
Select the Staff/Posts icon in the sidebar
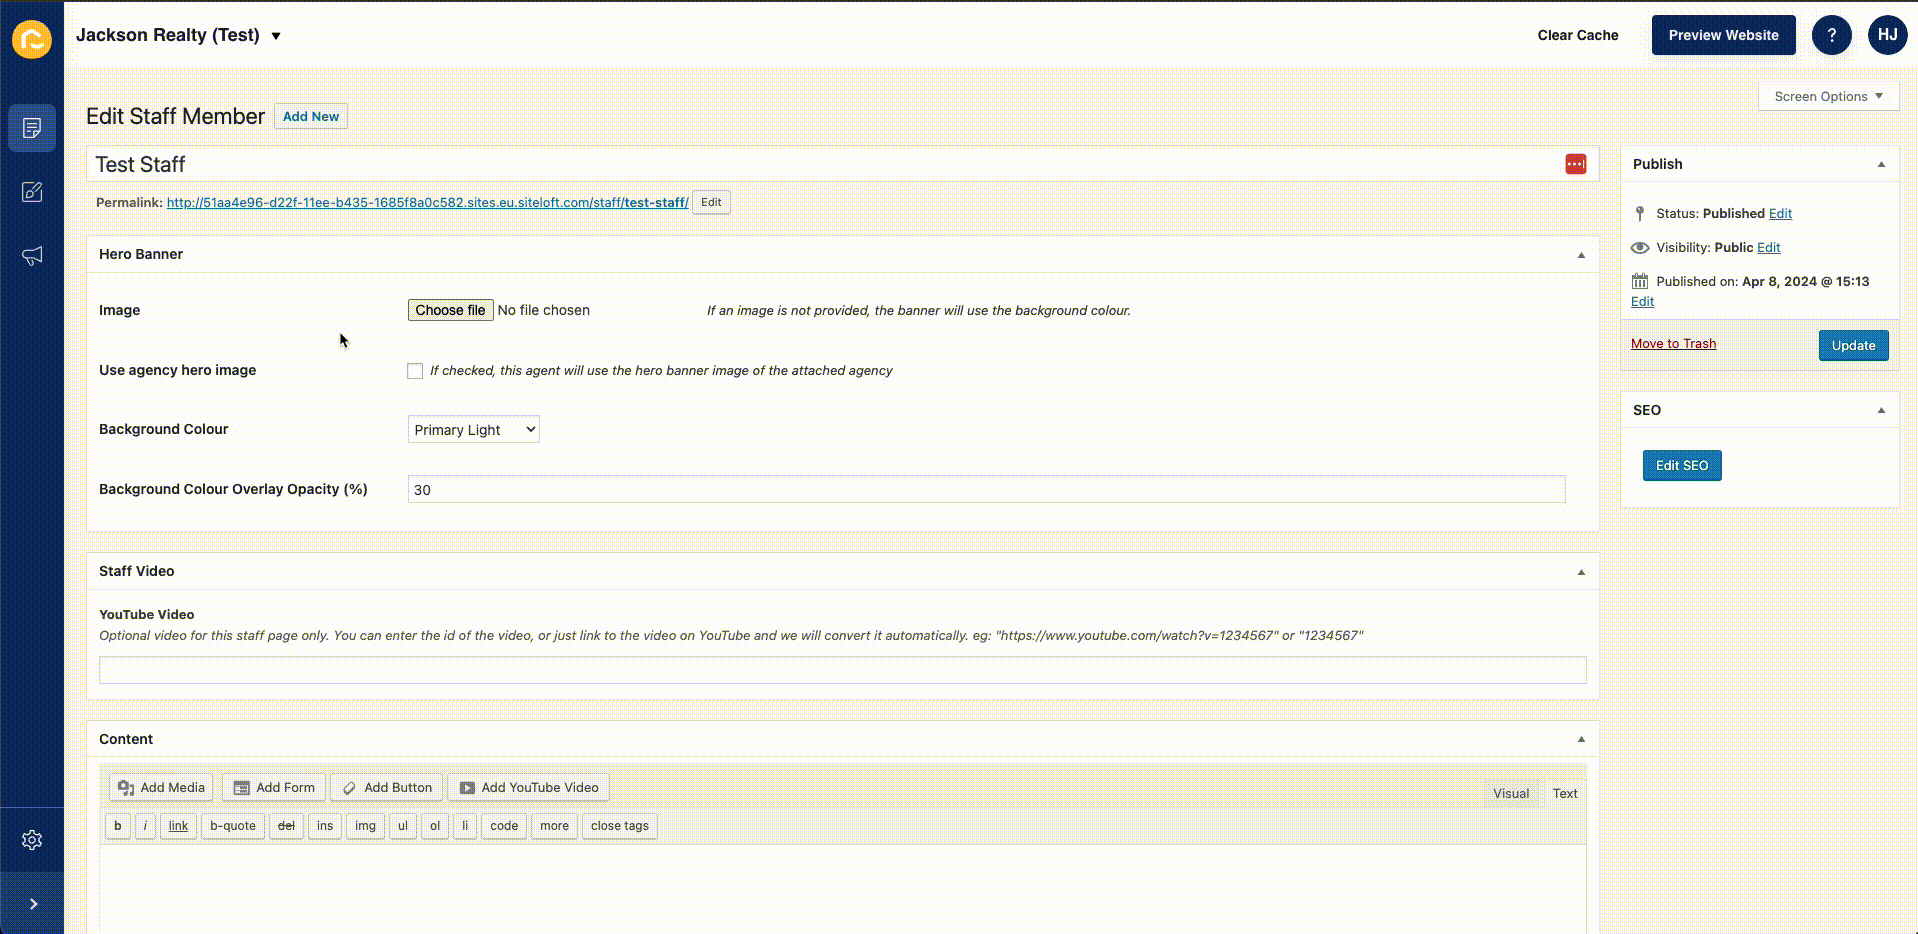pos(32,128)
